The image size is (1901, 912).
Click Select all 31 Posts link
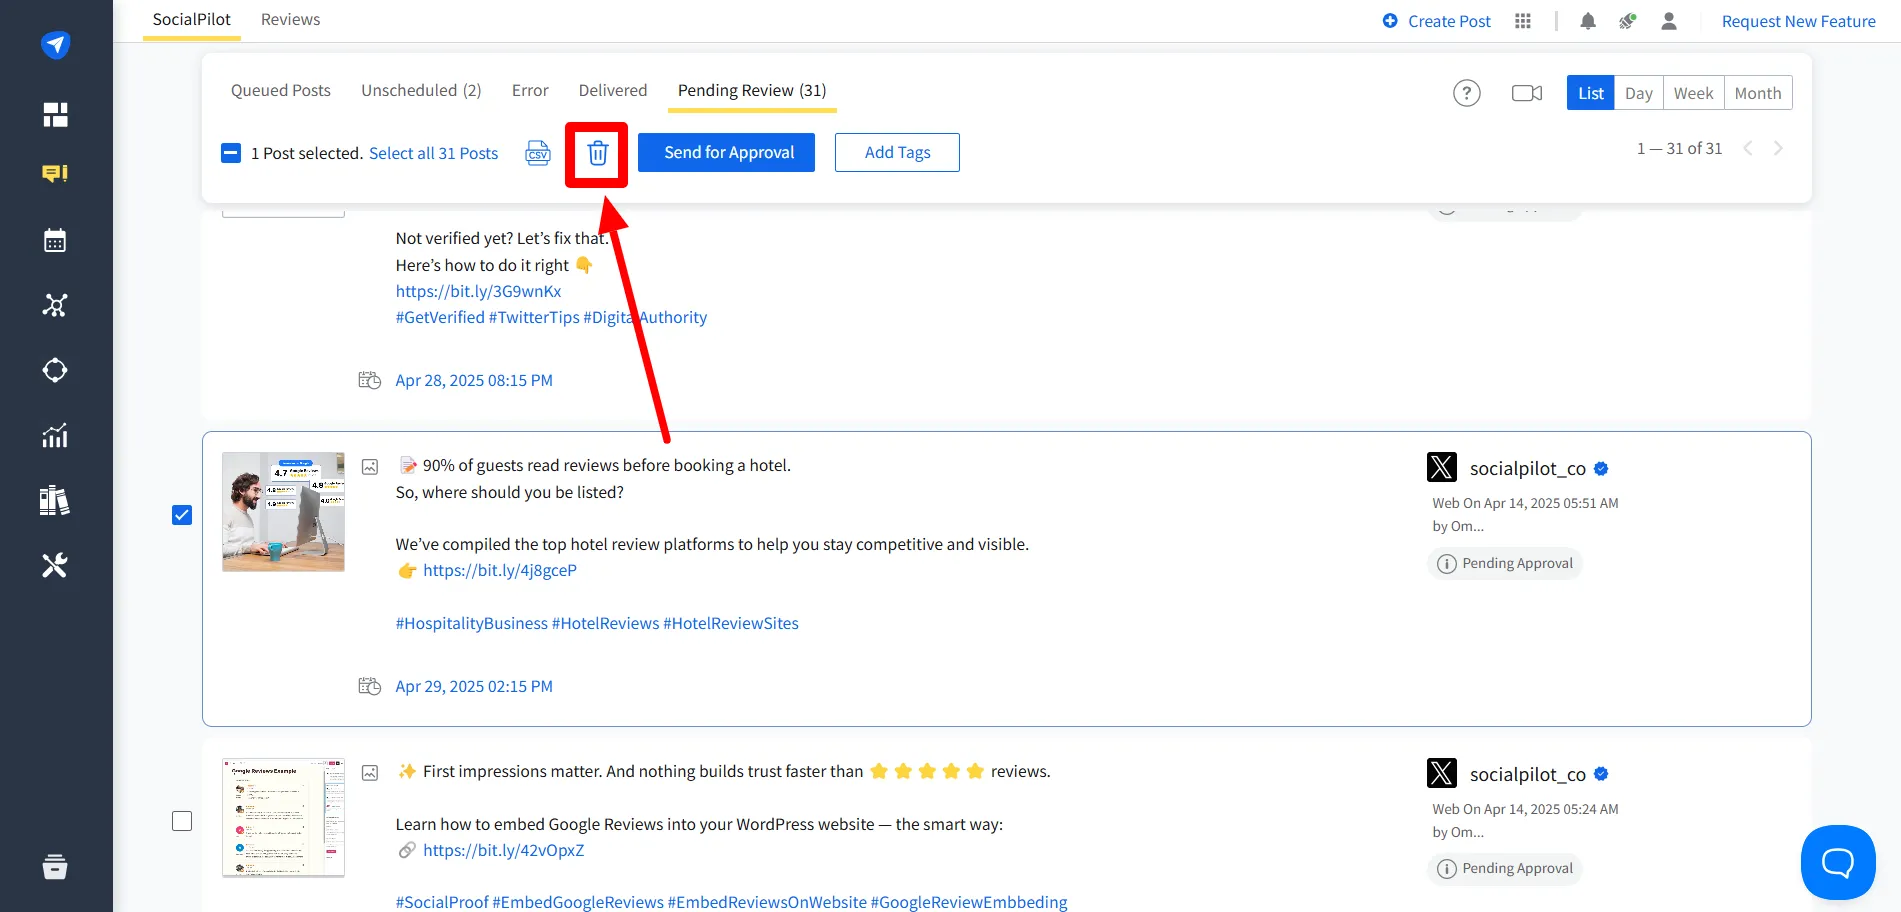[x=434, y=153]
